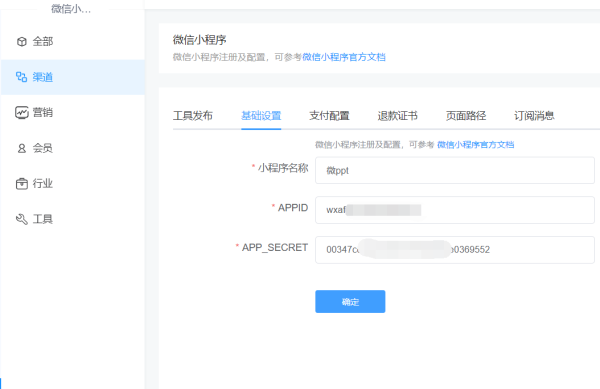Click the 会员 member person icon

tap(22, 148)
